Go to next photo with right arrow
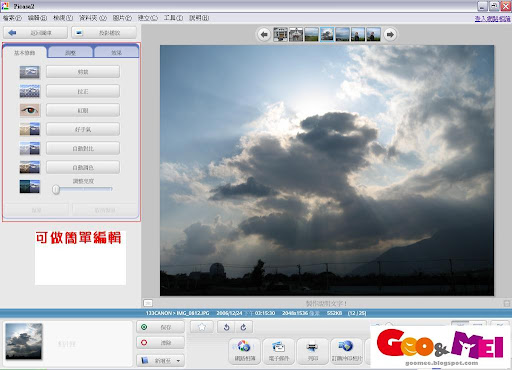Screen dimensions: 512x370 pyautogui.click(x=390, y=34)
